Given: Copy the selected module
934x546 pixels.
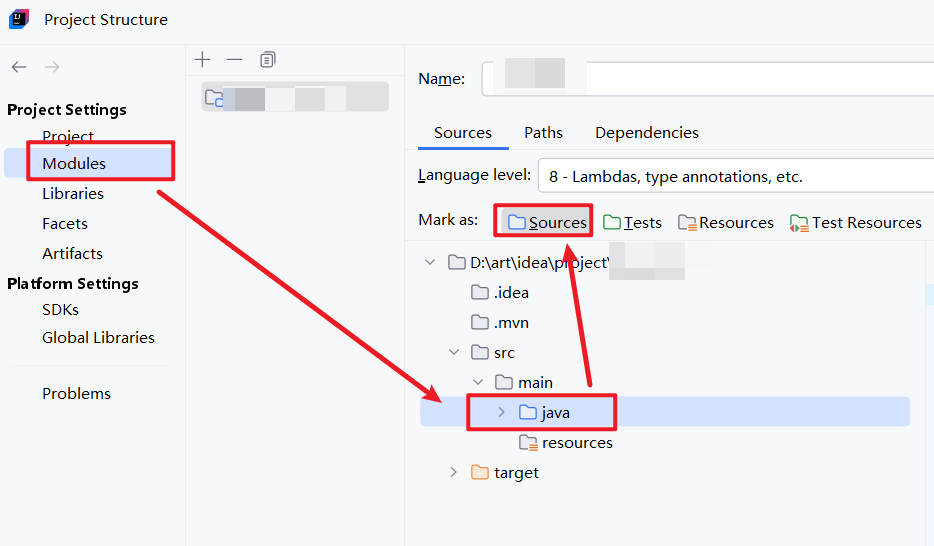Looking at the screenshot, I should 267,60.
